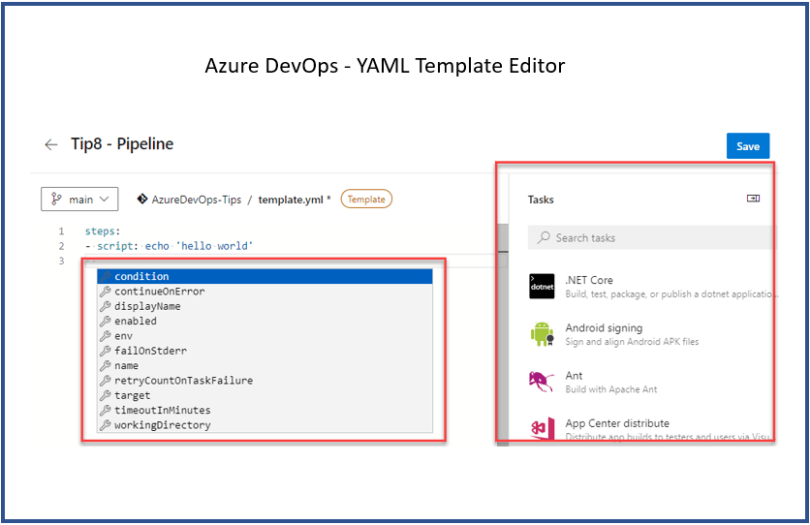The height and width of the screenshot is (525, 810).
Task: Choose target from the autocomplete list
Action: [x=264, y=395]
